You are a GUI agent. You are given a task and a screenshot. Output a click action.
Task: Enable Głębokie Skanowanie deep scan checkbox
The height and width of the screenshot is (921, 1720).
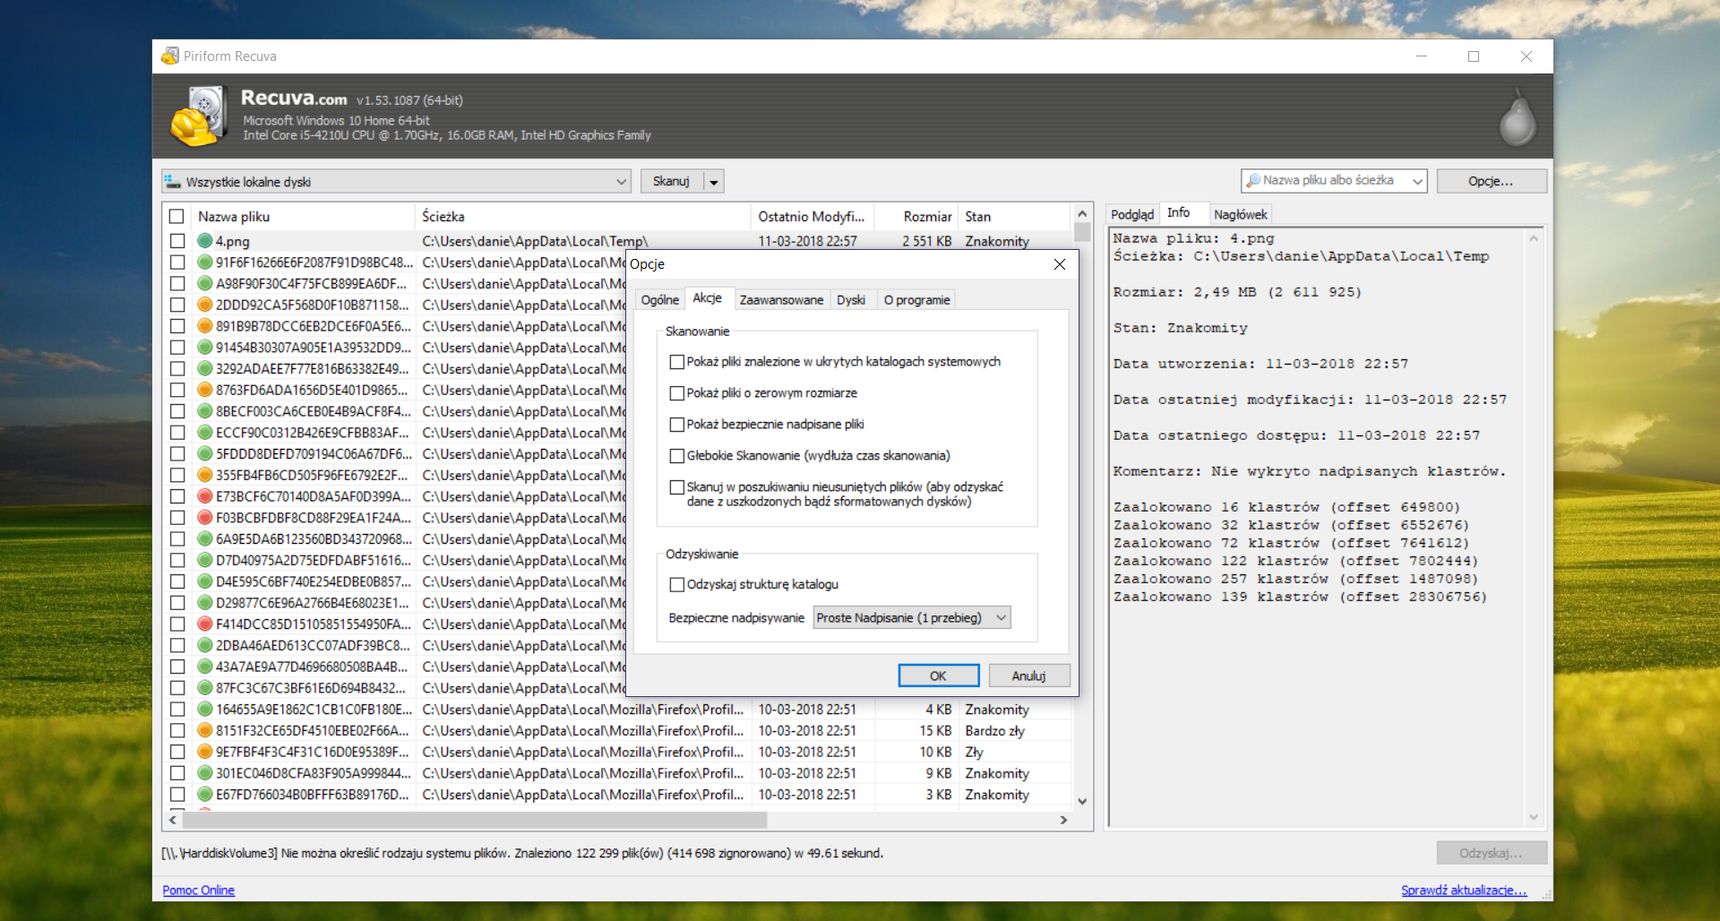[677, 456]
